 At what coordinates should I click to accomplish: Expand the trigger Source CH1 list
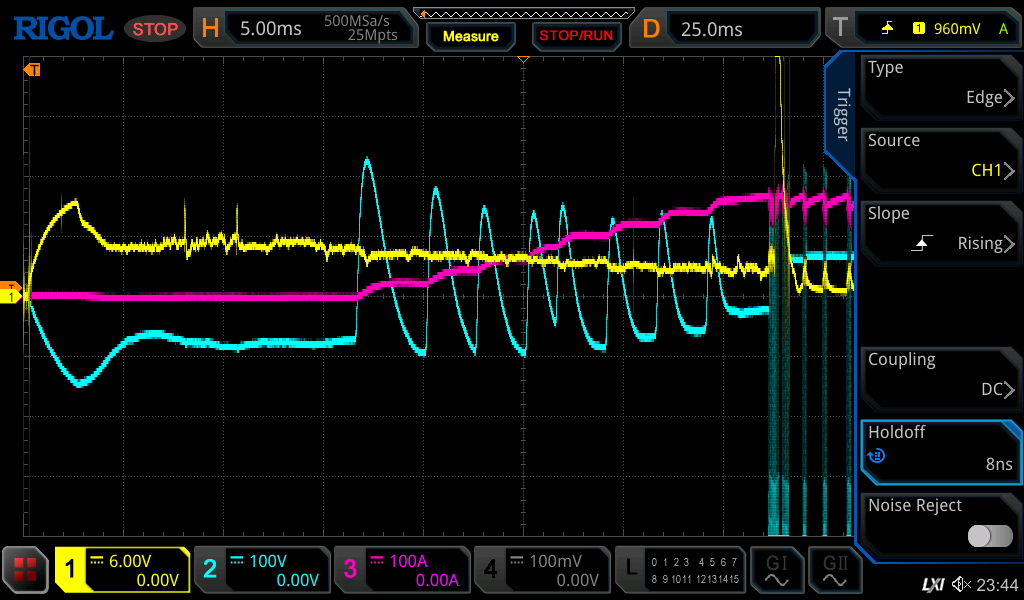coord(940,157)
